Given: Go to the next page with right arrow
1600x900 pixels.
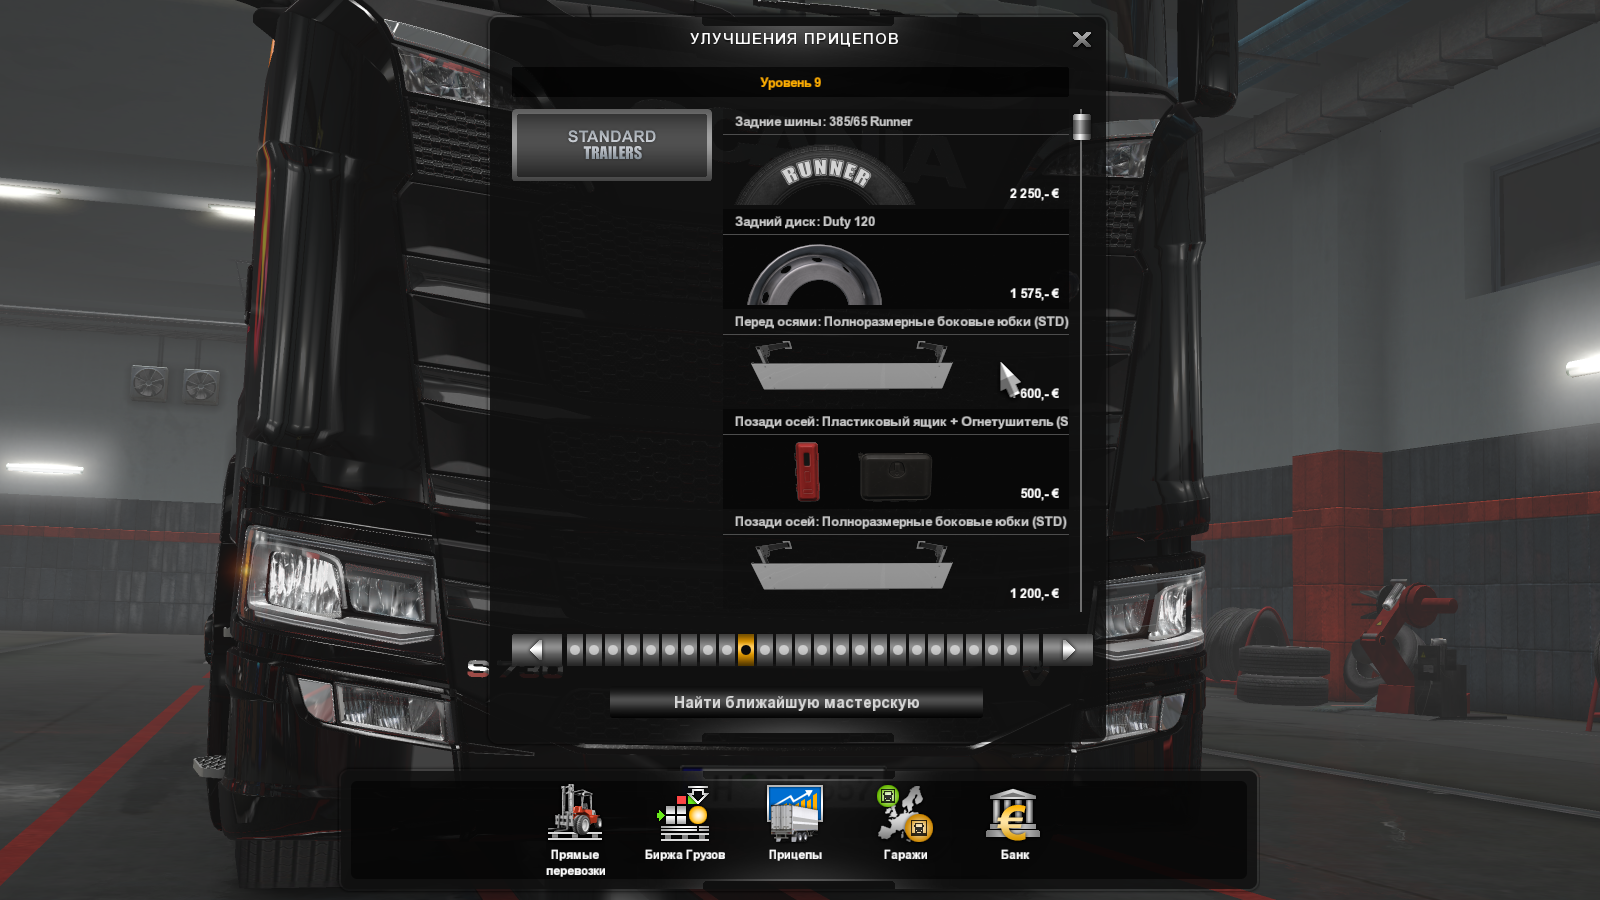Looking at the screenshot, I should (1067, 650).
